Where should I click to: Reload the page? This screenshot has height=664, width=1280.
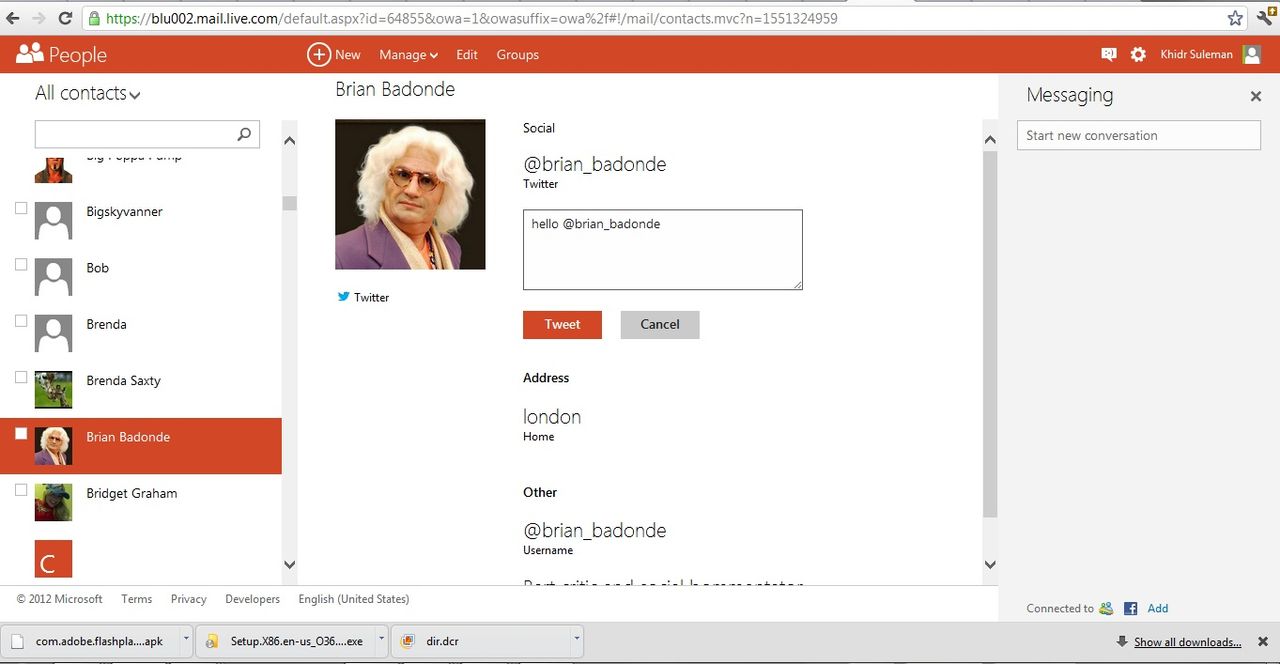point(66,18)
